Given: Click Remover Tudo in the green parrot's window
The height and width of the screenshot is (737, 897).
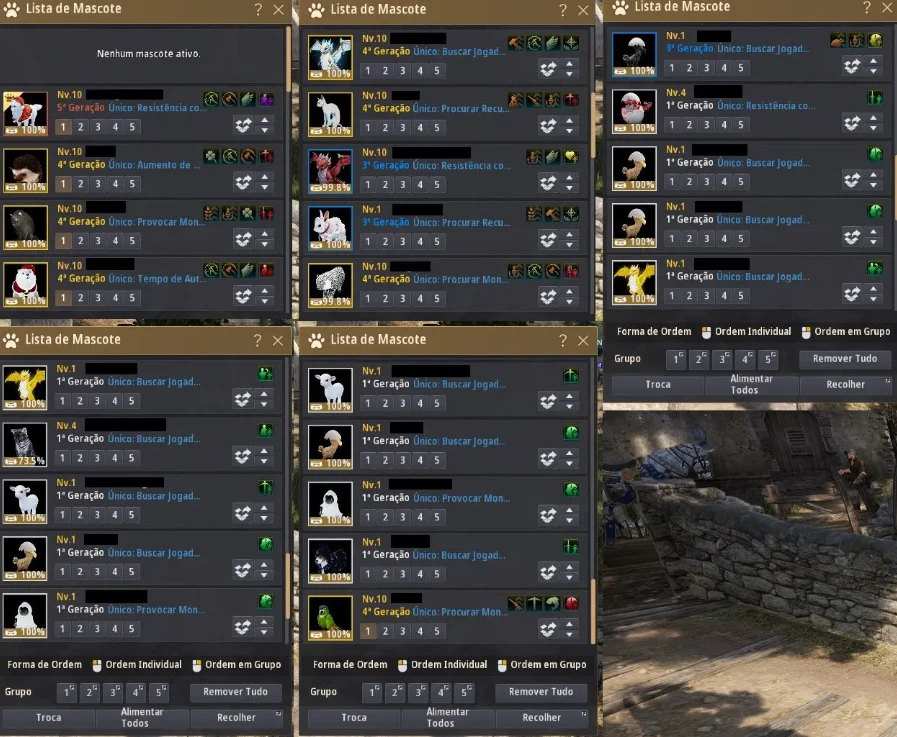Looking at the screenshot, I should 541,692.
